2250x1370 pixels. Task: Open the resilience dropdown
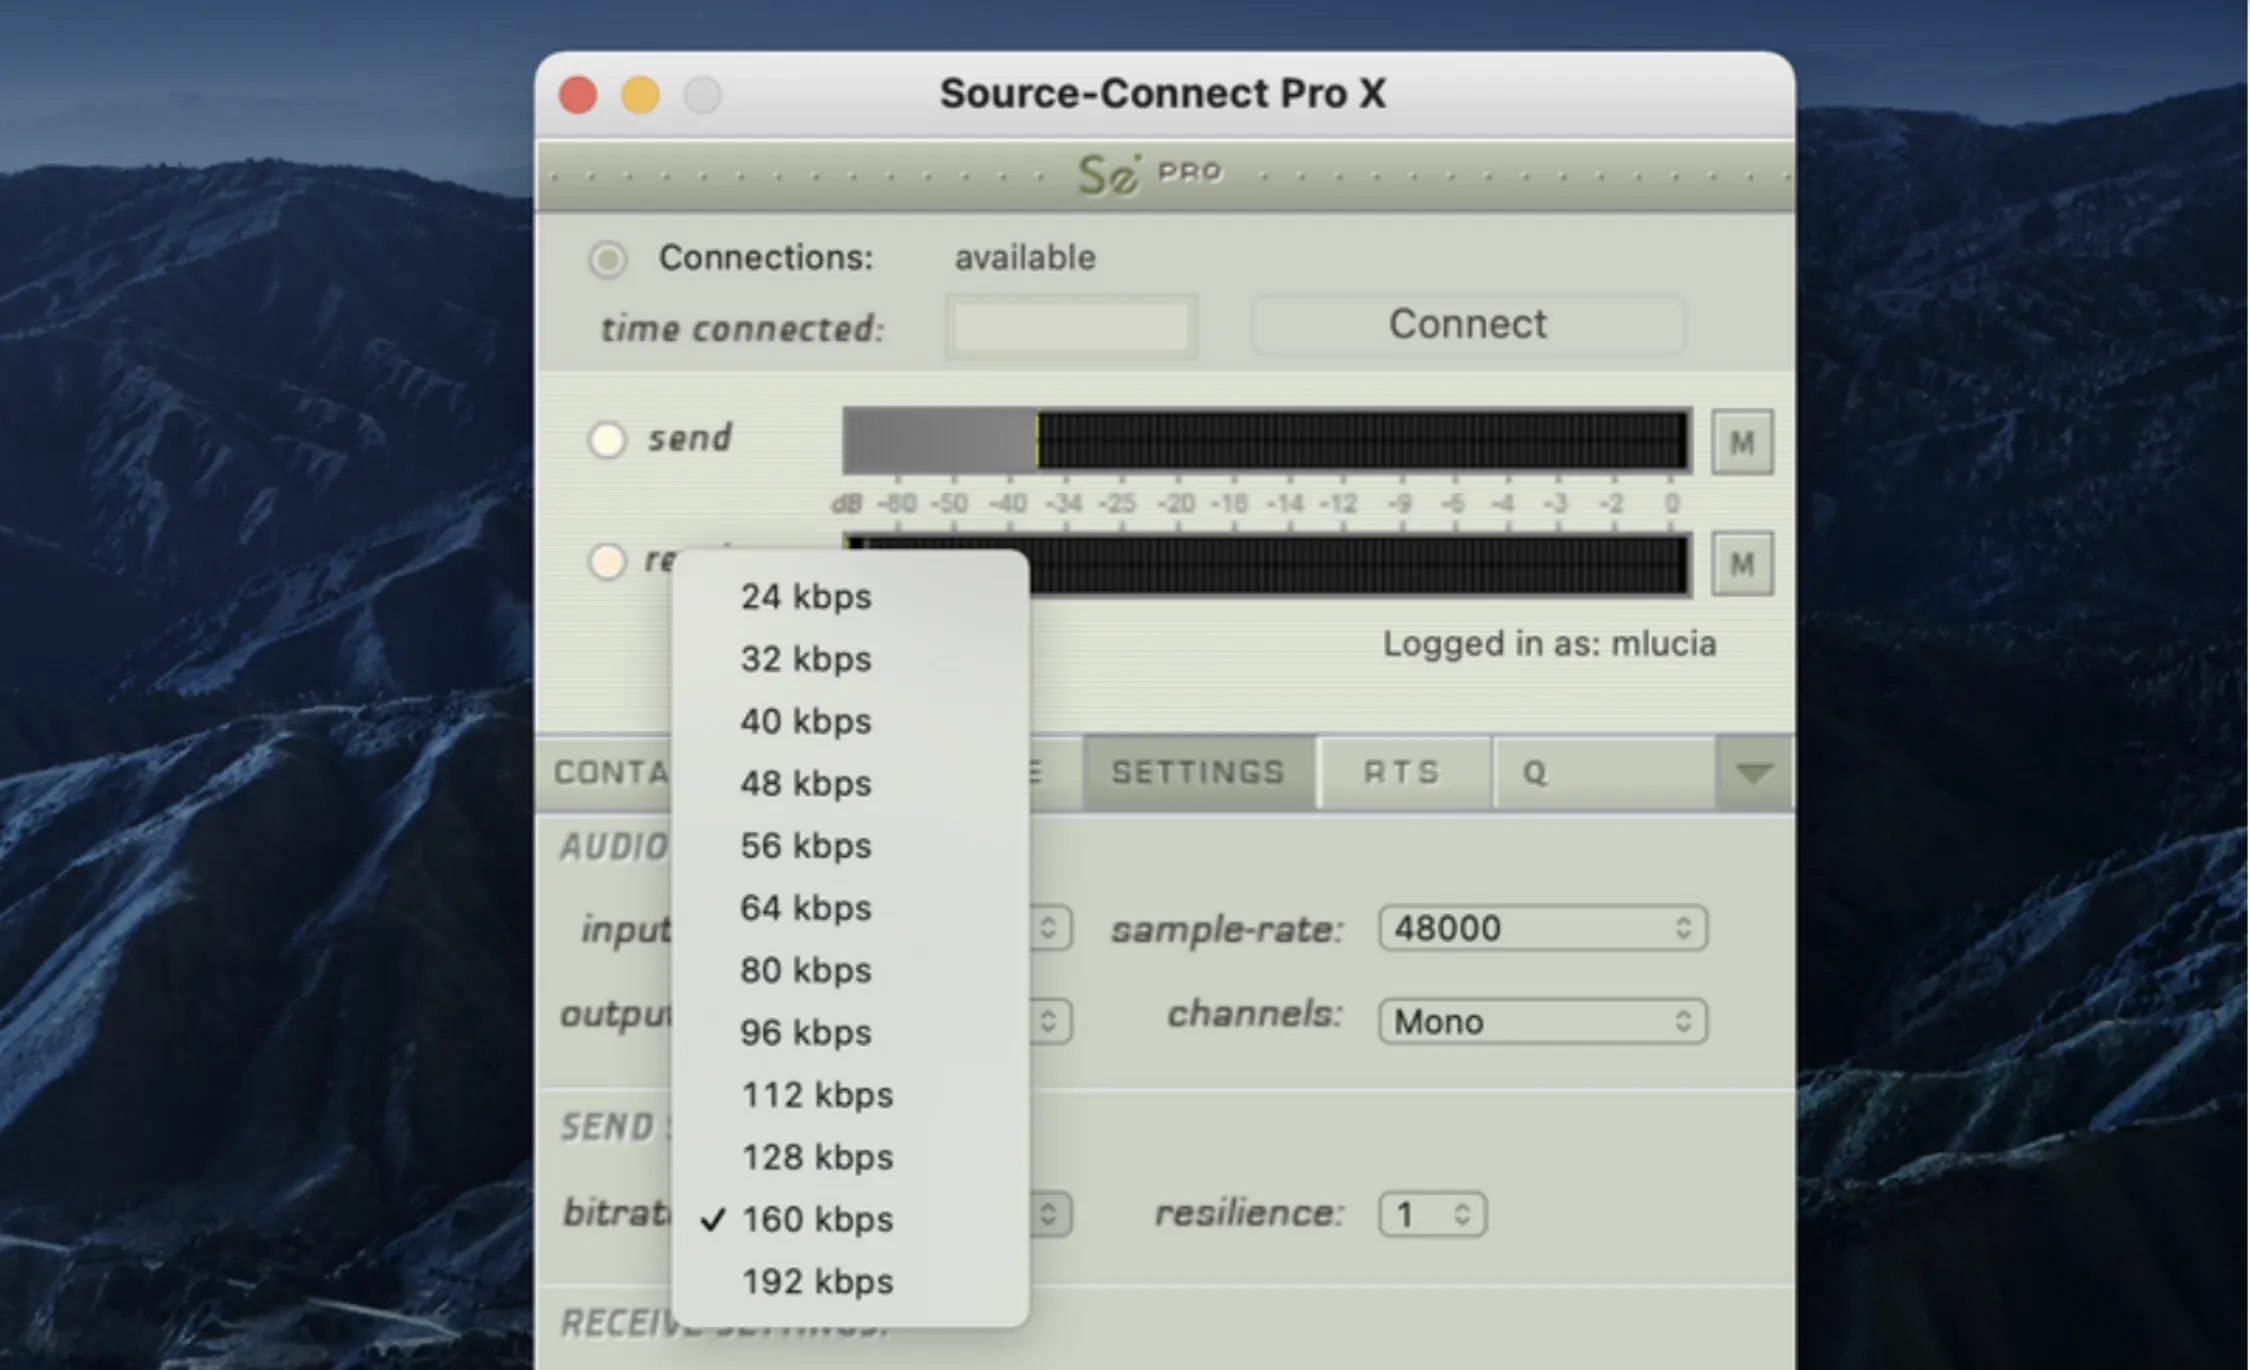click(x=1432, y=1215)
